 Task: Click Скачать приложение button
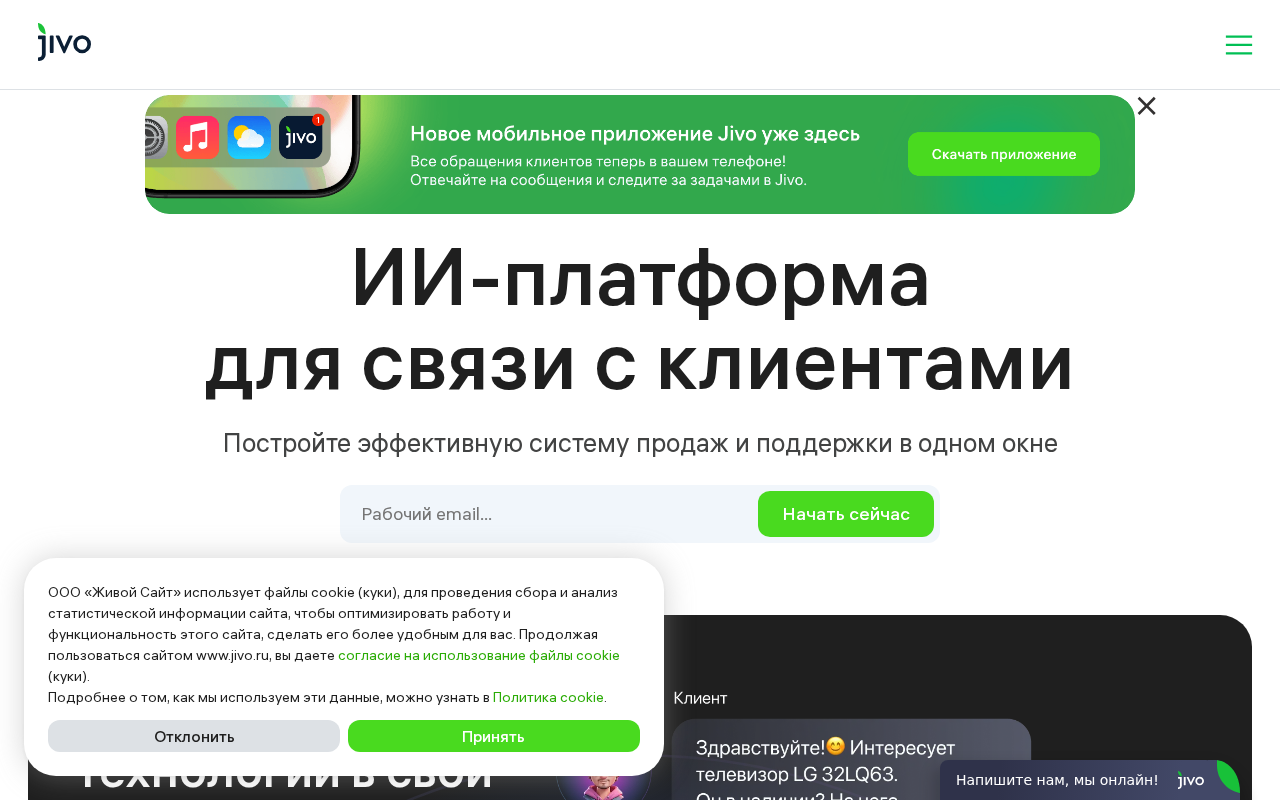tap(1004, 154)
